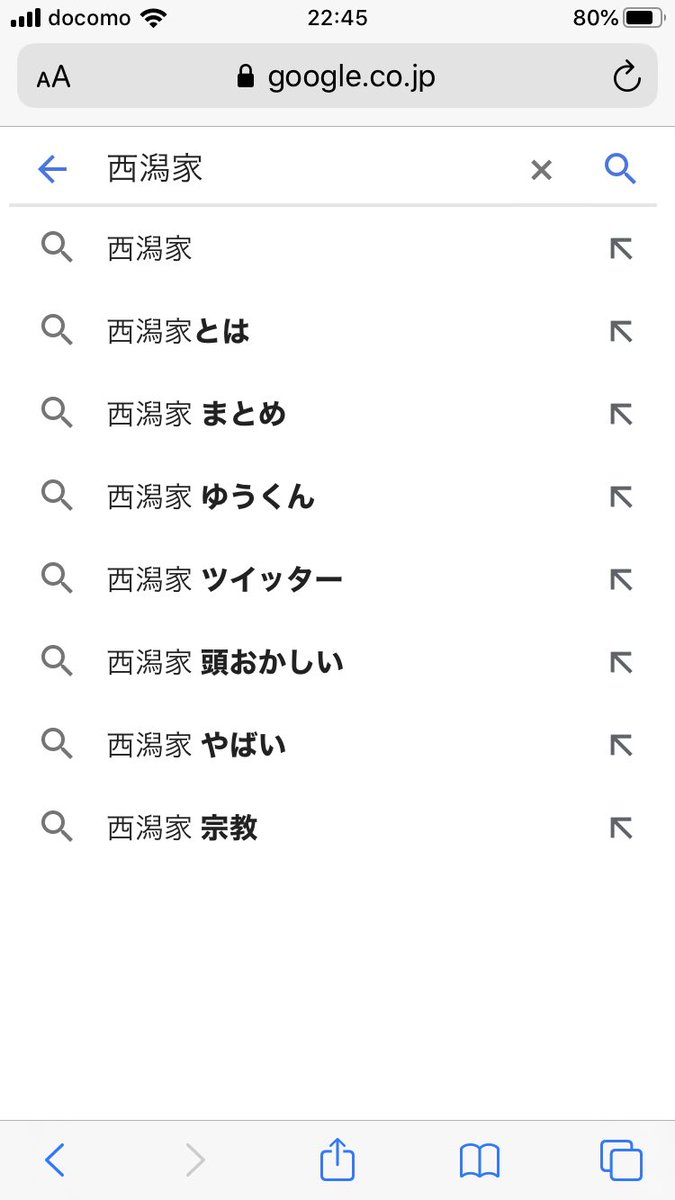Tap the google.co.jp address bar
The height and width of the screenshot is (1200, 675).
(x=337, y=76)
